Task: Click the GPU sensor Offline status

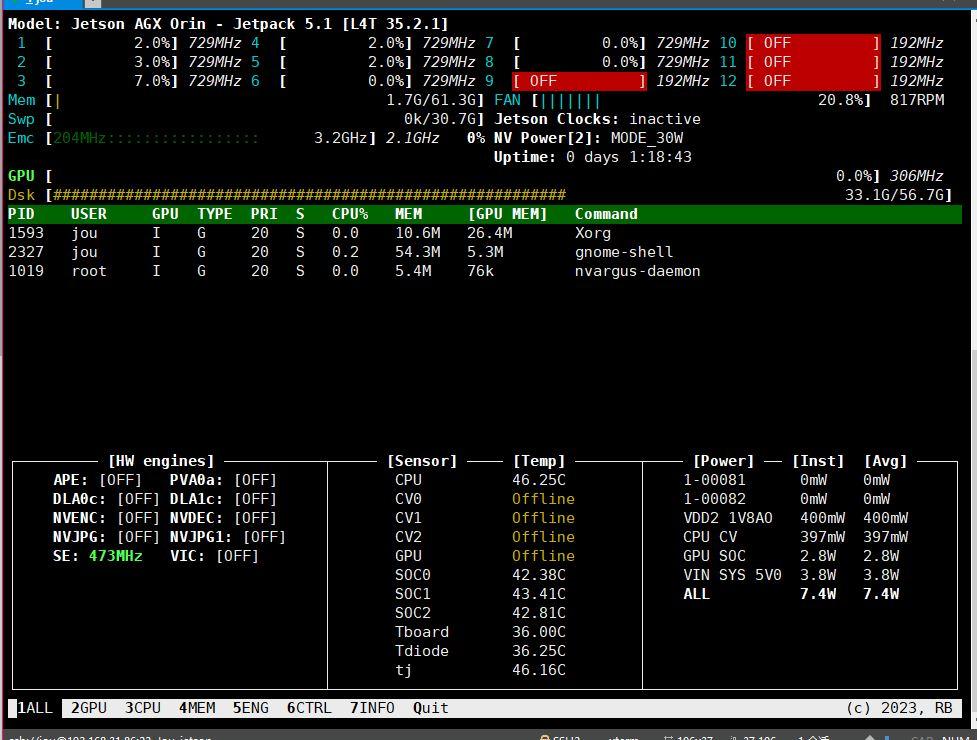Action: 543,556
